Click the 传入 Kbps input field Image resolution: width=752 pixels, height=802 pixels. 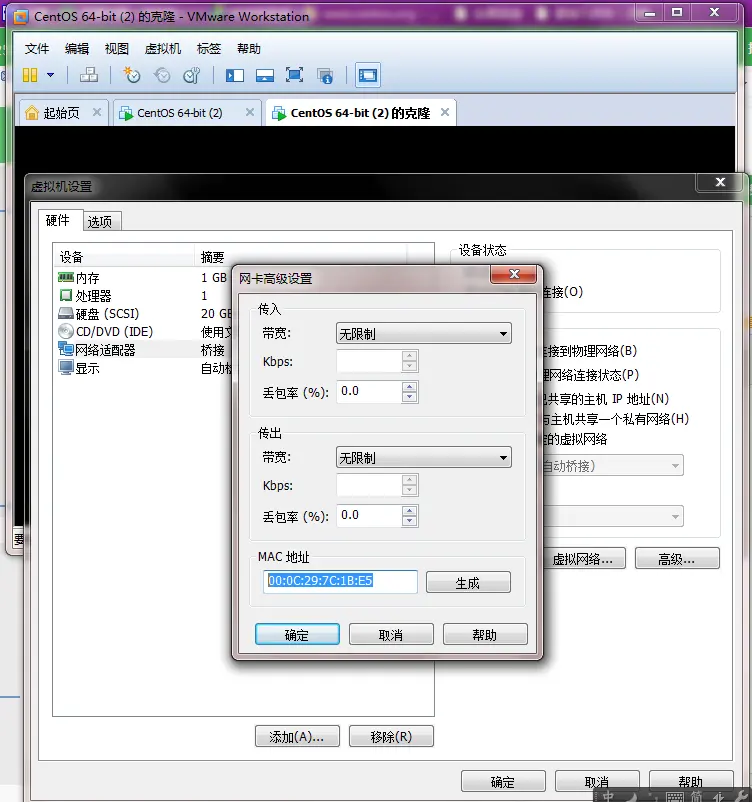(x=369, y=361)
